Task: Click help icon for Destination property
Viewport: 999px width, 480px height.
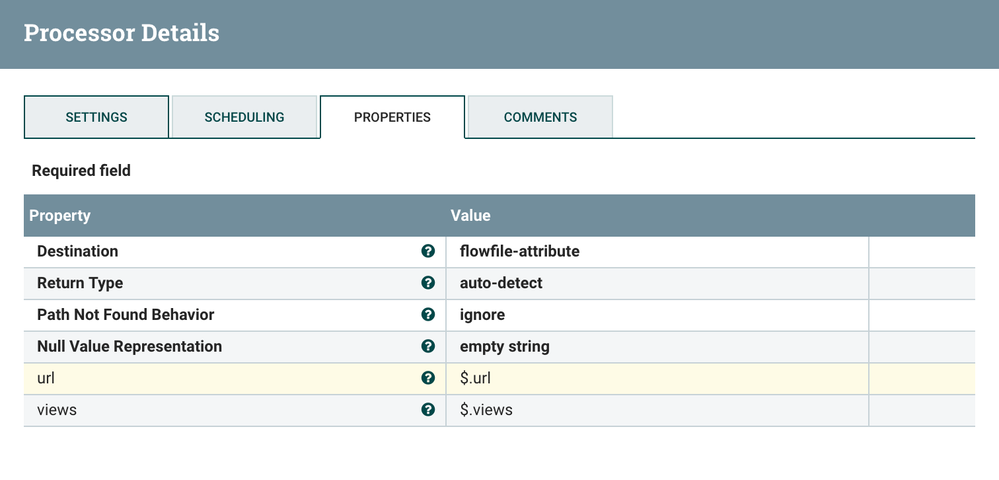Action: click(x=428, y=251)
